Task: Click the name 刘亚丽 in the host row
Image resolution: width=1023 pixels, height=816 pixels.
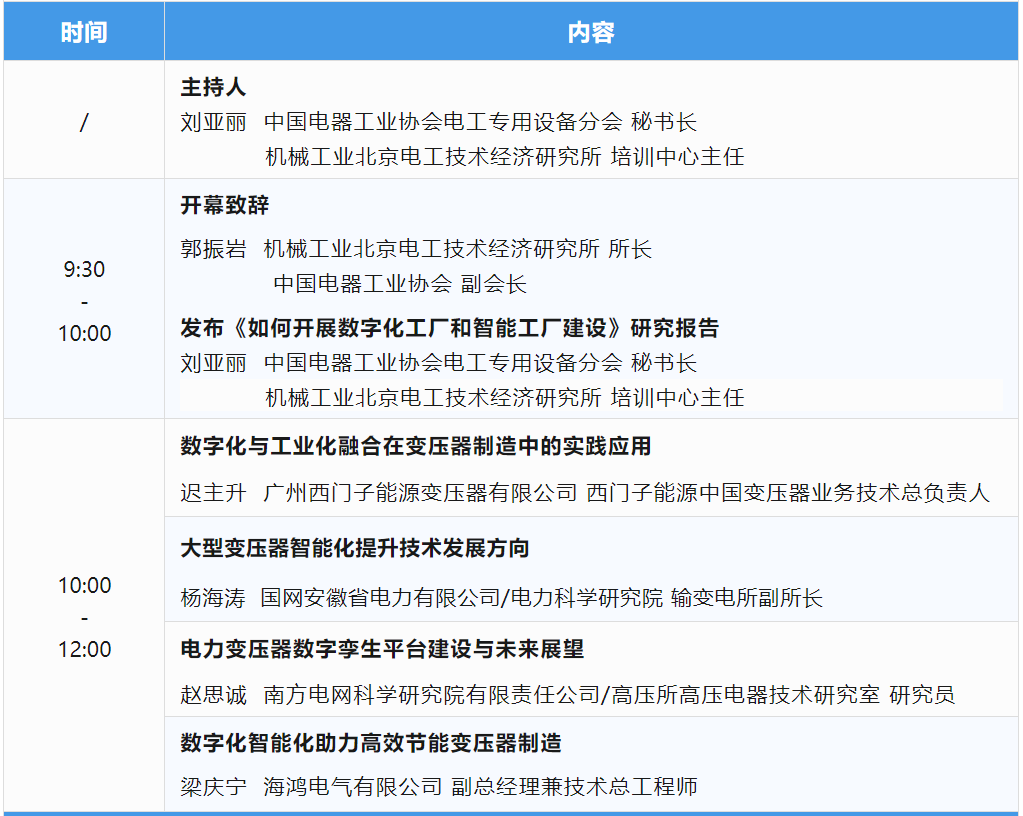Action: (210, 121)
